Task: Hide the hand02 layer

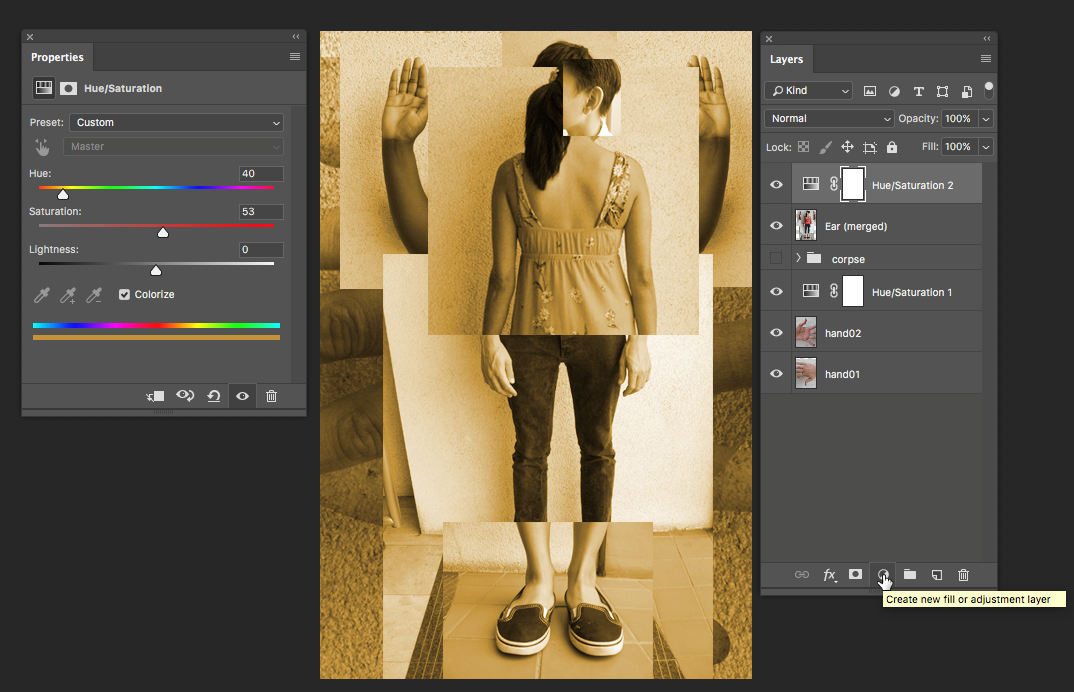Action: [776, 333]
